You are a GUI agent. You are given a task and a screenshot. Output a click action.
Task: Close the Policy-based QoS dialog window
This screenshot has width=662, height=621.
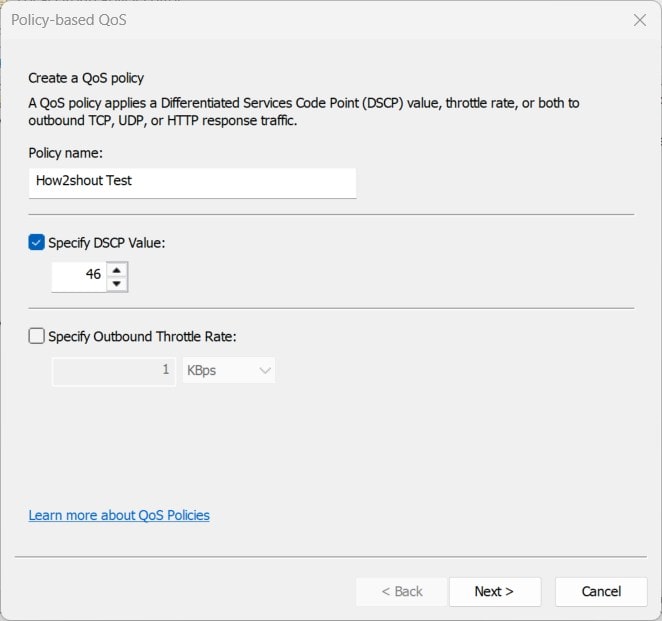click(x=639, y=20)
